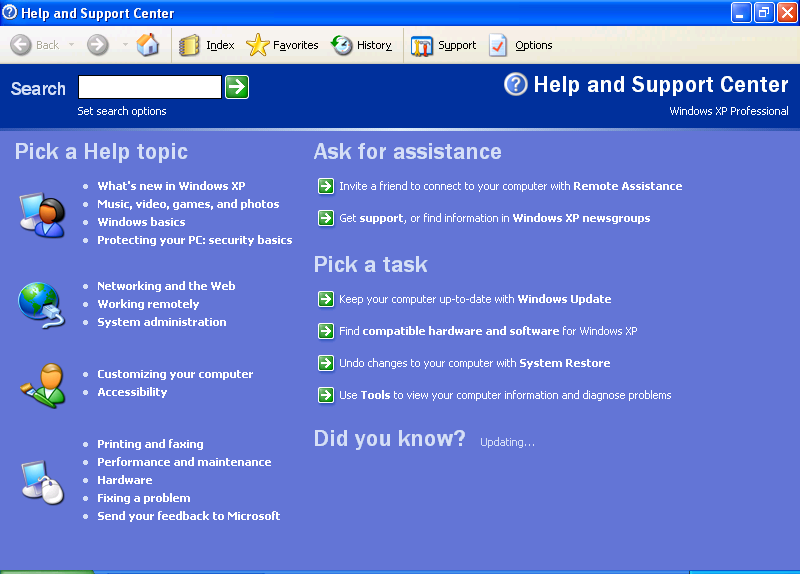Start search with green arrow button
800x574 pixels.
click(237, 87)
